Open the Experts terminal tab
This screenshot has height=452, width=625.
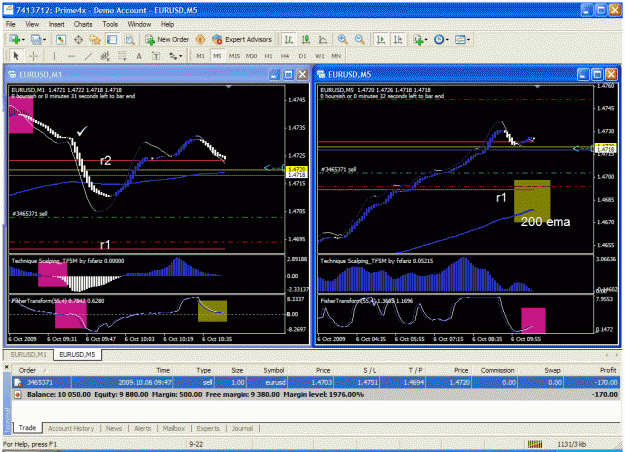208,428
